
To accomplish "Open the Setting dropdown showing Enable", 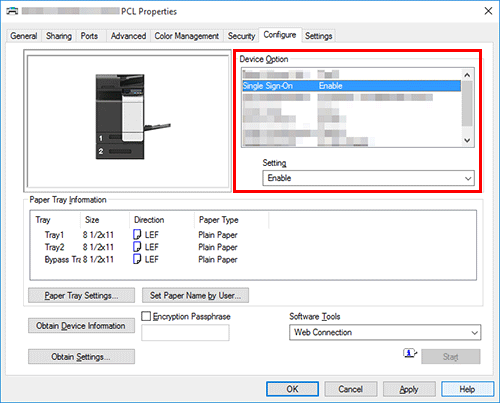I will [368, 178].
